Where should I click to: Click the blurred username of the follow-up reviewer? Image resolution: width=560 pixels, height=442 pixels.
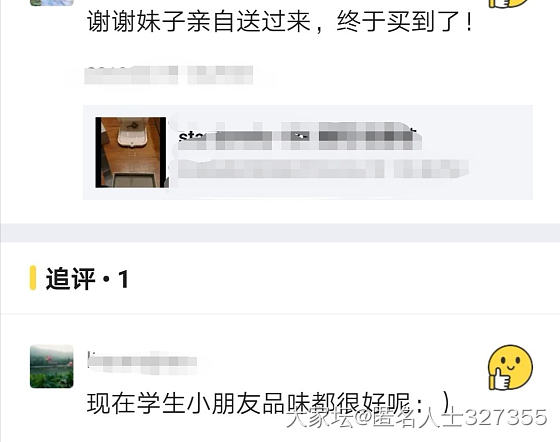click(142, 362)
